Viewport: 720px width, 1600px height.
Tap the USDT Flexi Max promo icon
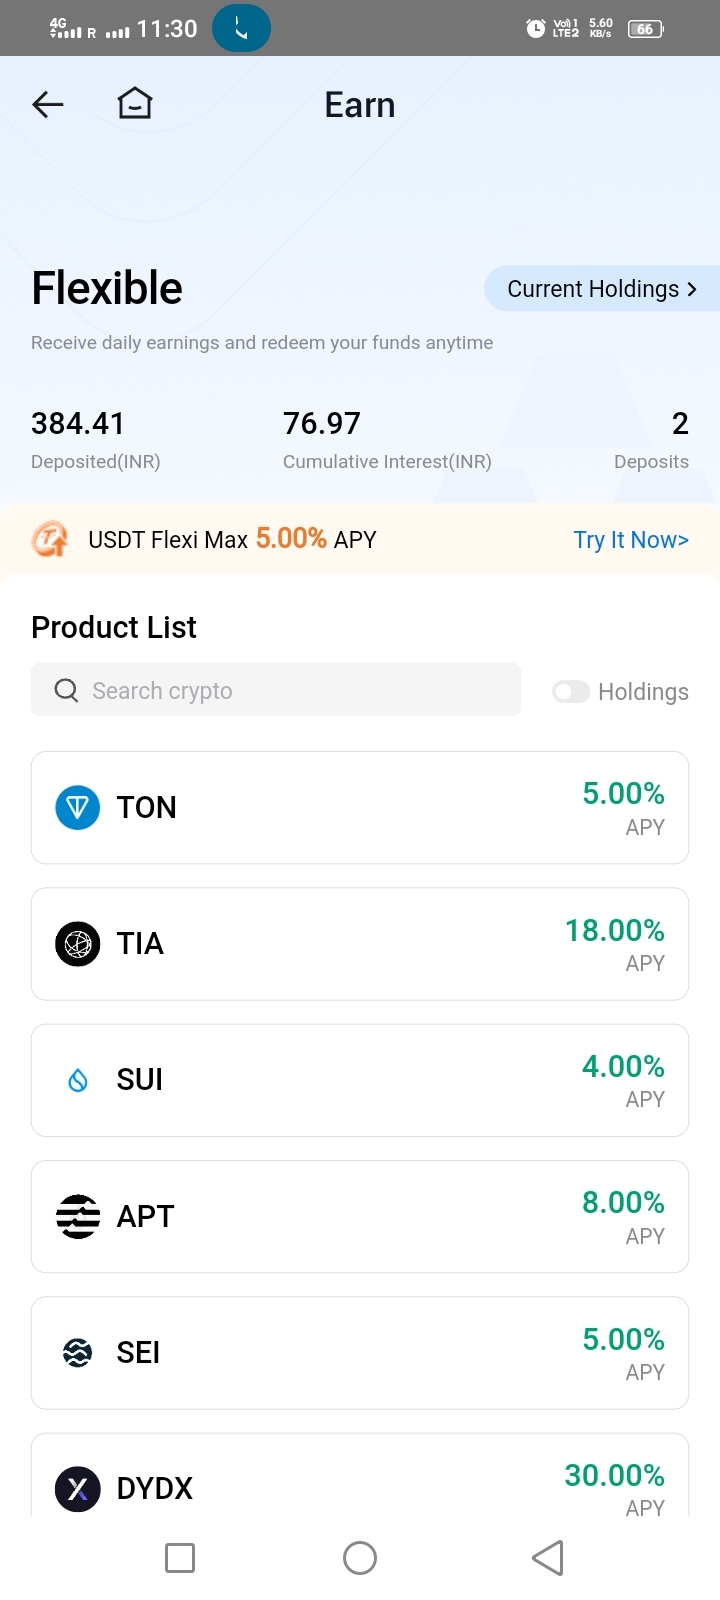click(x=50, y=540)
